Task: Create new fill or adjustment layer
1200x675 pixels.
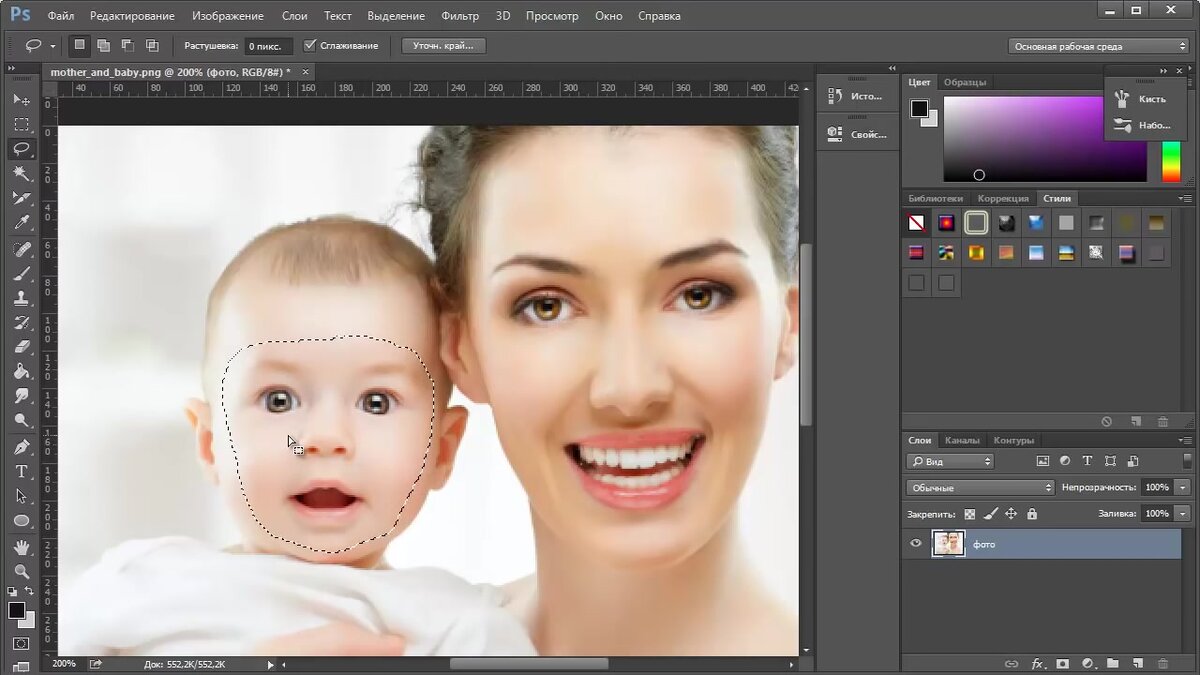Action: coord(1087,663)
